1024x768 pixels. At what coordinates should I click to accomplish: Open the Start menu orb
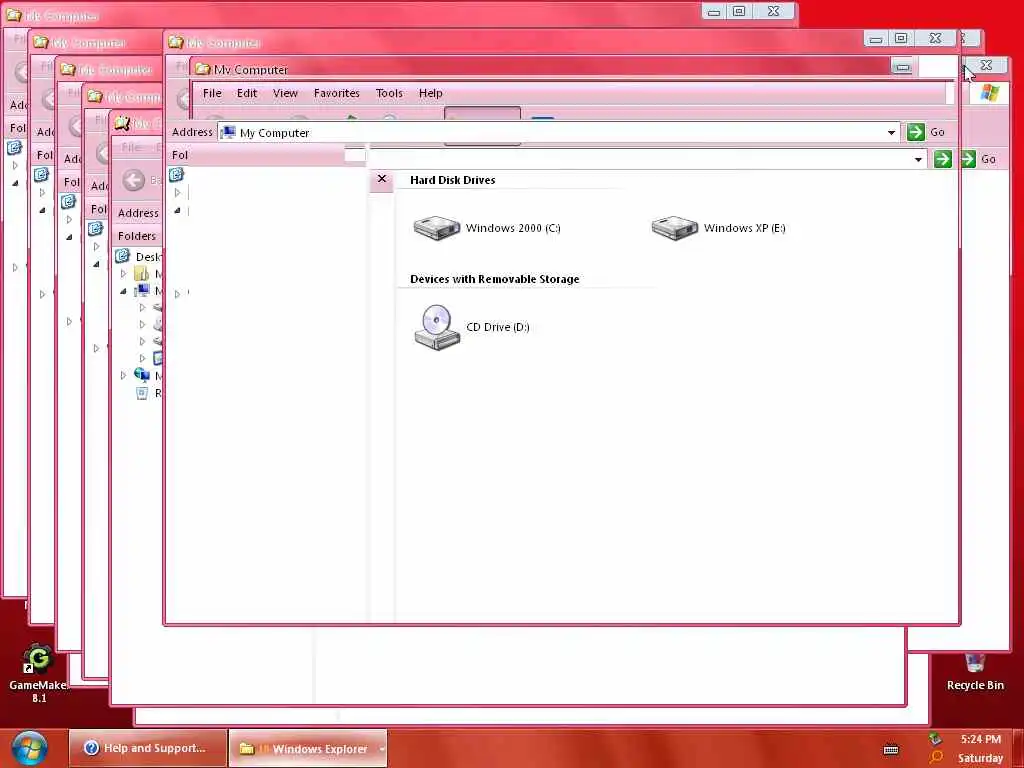(x=29, y=748)
